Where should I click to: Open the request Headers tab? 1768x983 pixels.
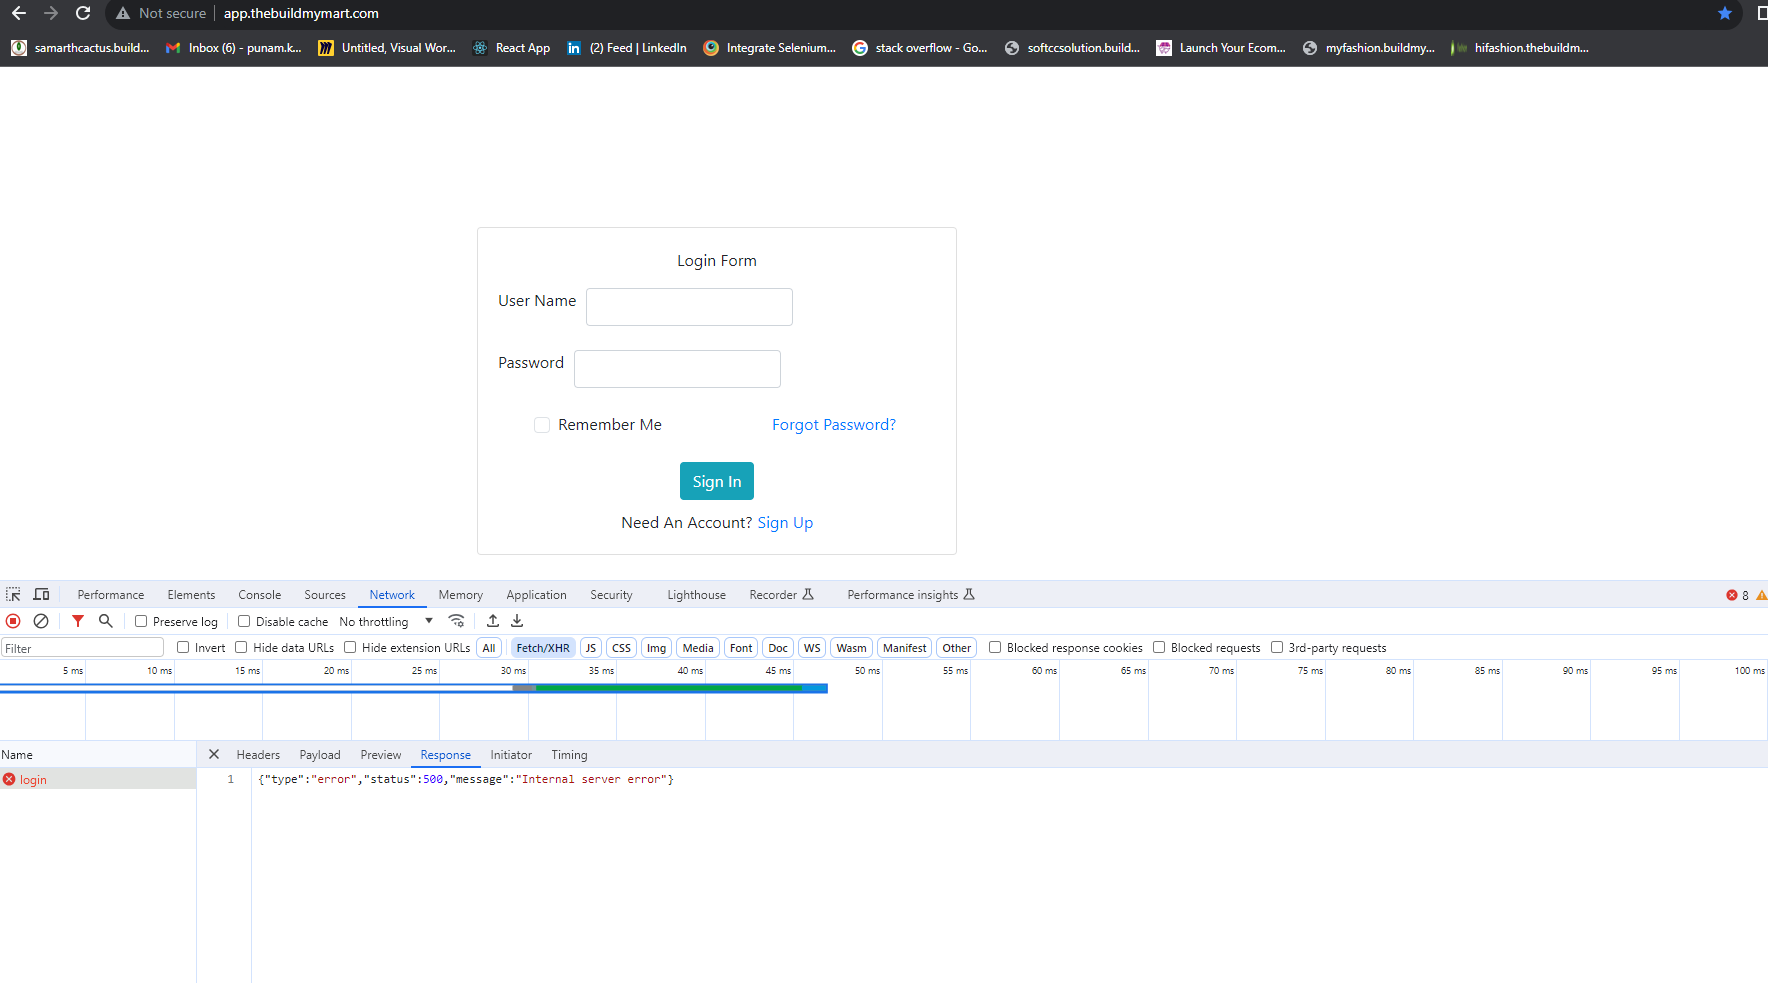pyautogui.click(x=258, y=755)
